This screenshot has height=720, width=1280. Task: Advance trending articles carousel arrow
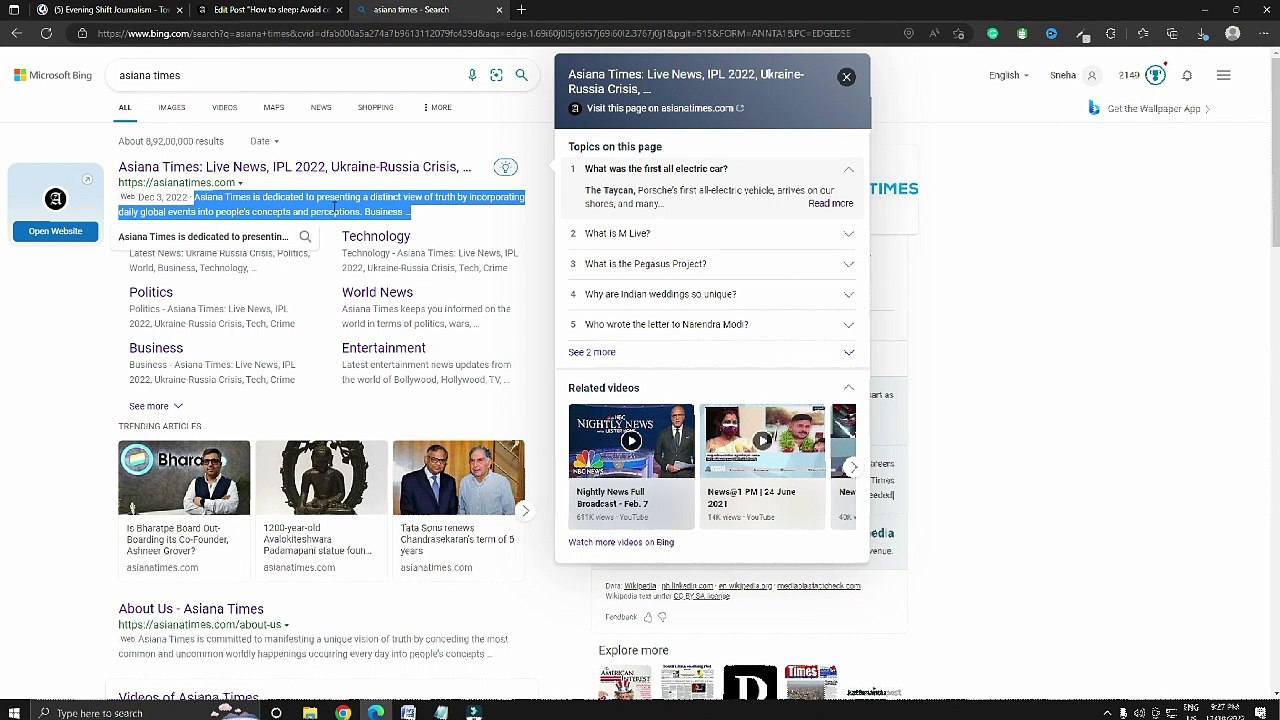[525, 511]
